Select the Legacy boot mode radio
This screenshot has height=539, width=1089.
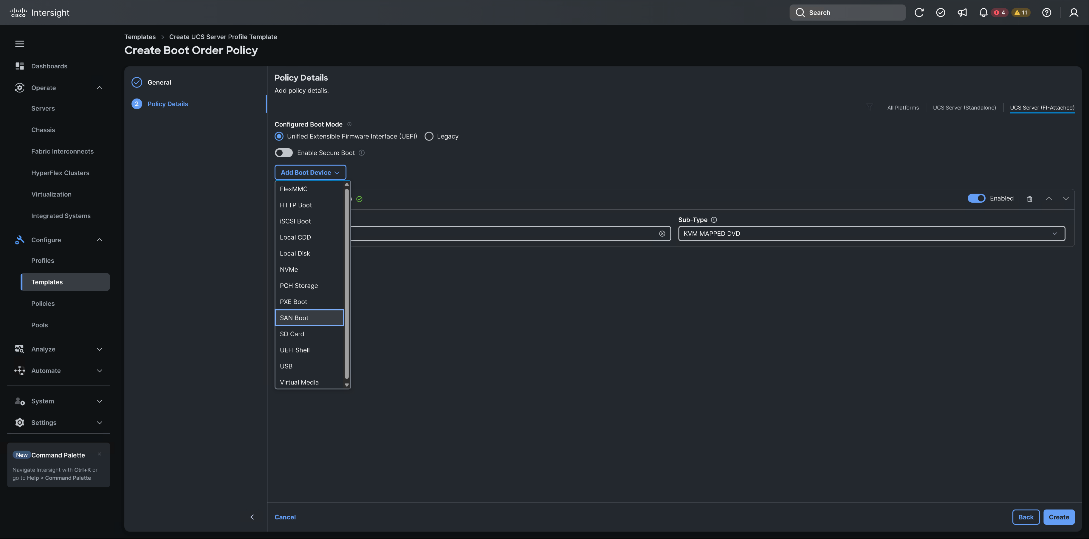coord(429,137)
